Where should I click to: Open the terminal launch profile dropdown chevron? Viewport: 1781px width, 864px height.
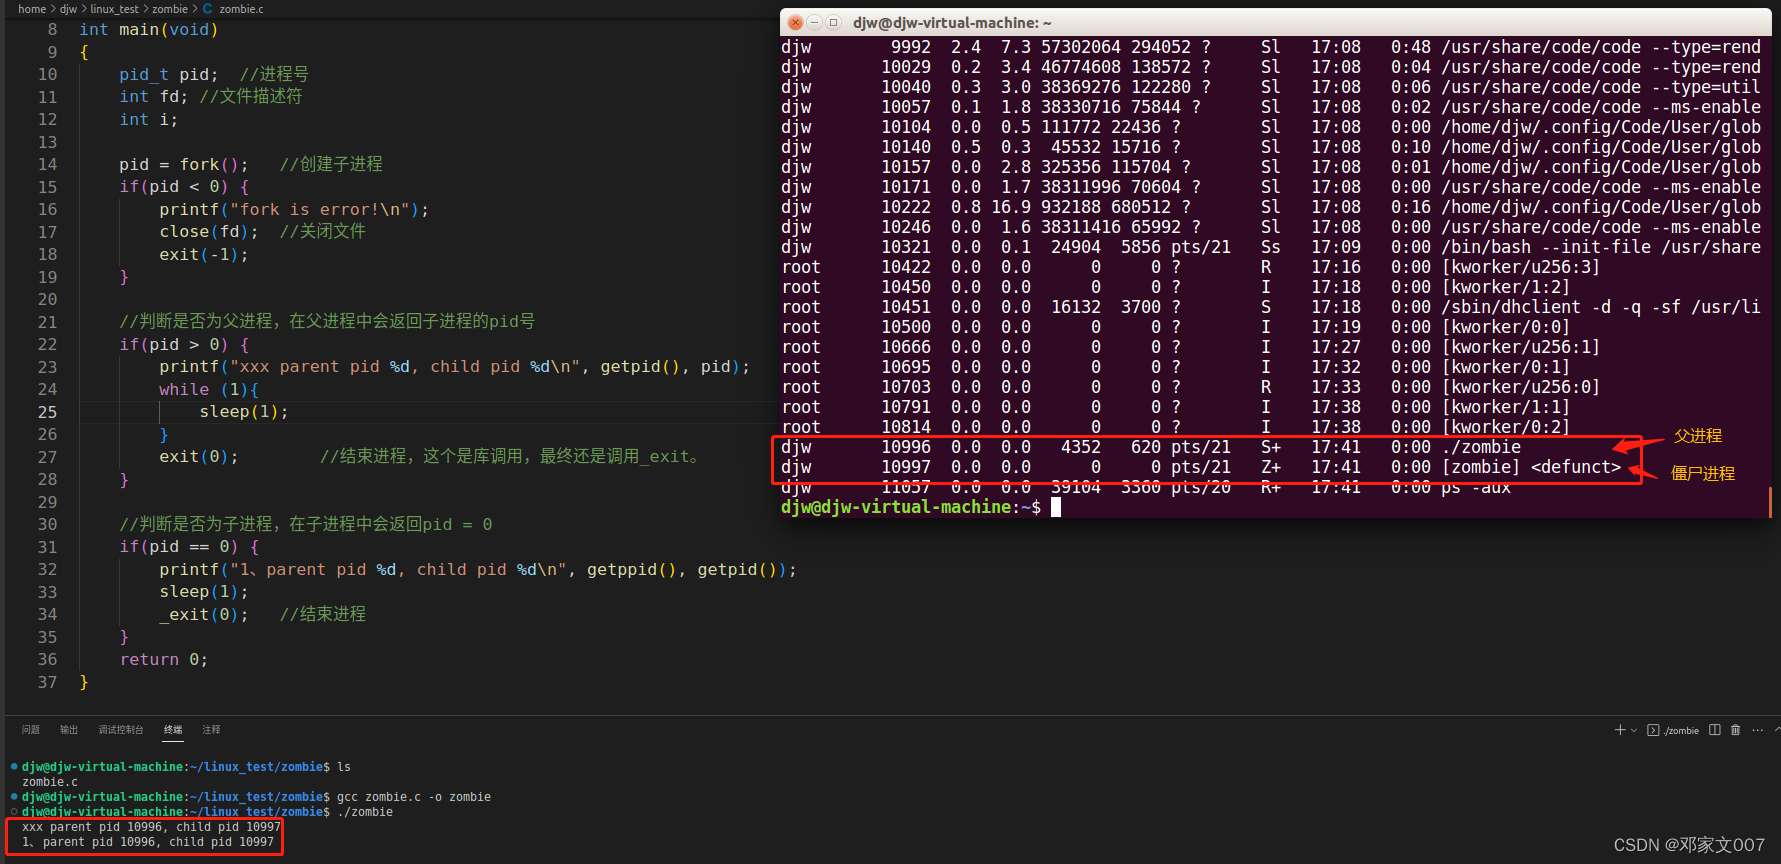1634,730
